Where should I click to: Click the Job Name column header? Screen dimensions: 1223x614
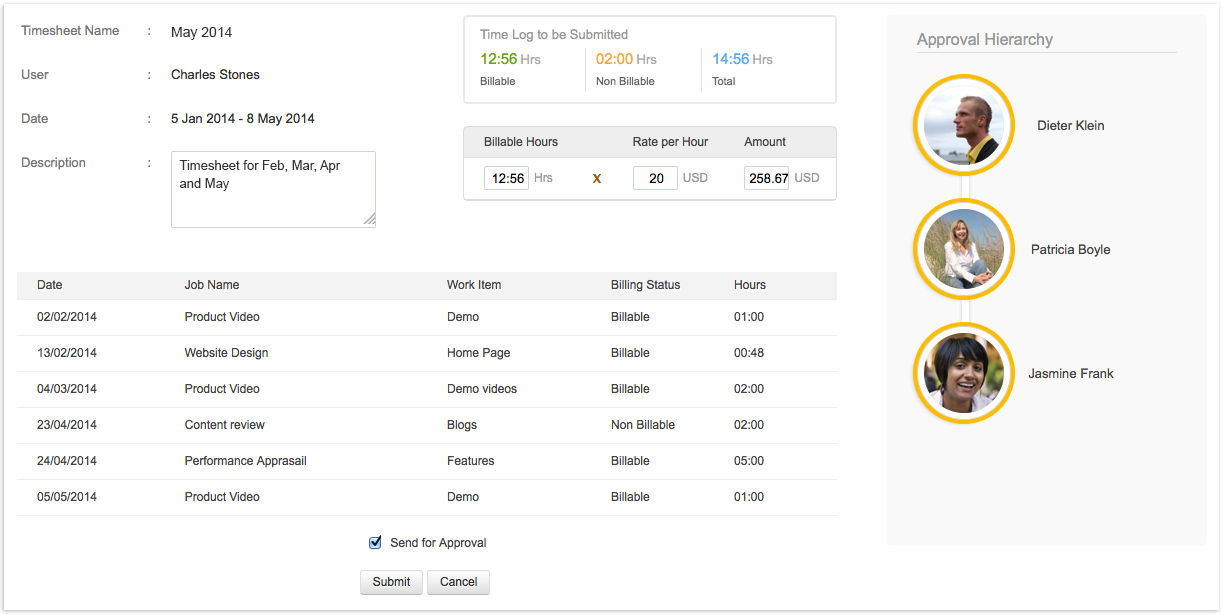coord(212,285)
